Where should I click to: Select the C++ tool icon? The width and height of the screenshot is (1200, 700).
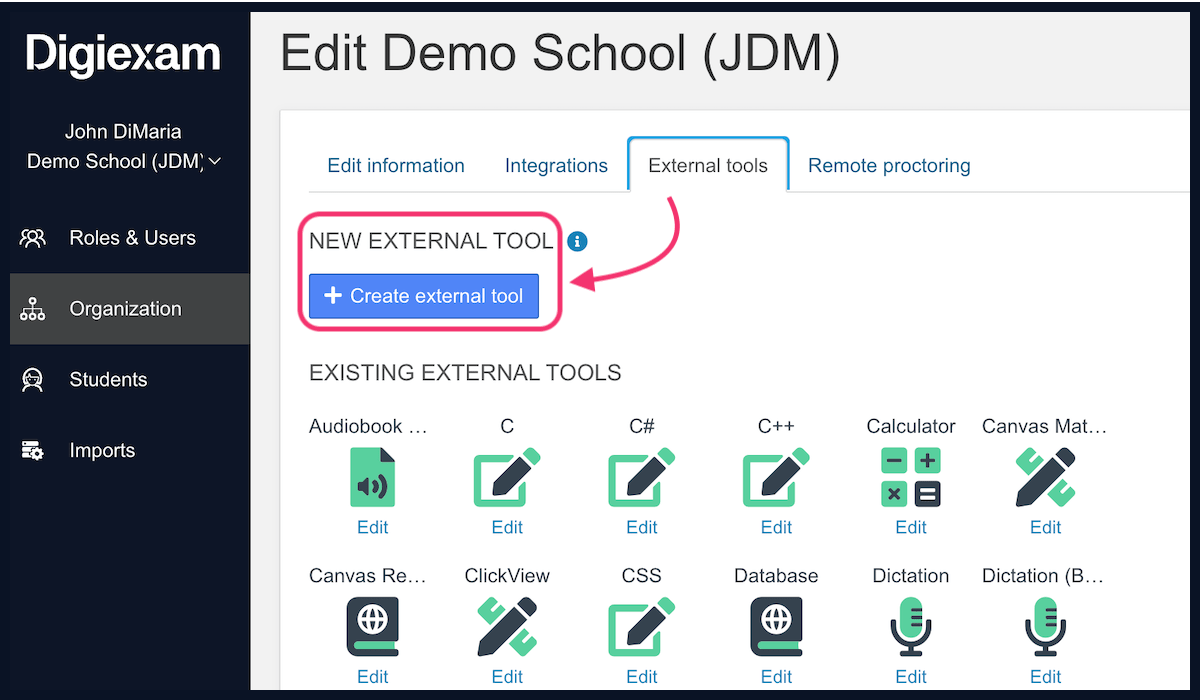pos(776,477)
